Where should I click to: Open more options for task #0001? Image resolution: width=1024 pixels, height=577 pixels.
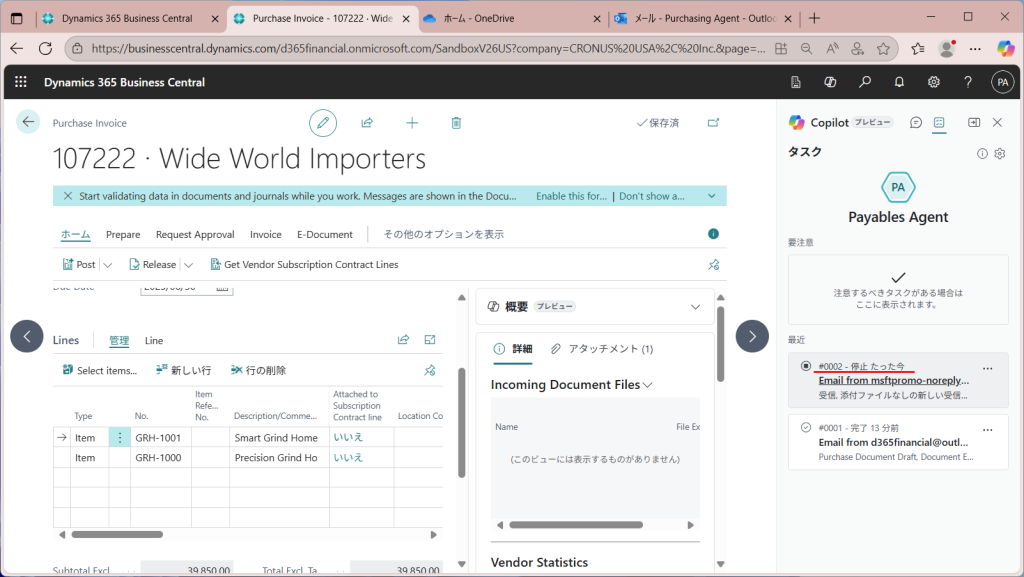coord(987,430)
